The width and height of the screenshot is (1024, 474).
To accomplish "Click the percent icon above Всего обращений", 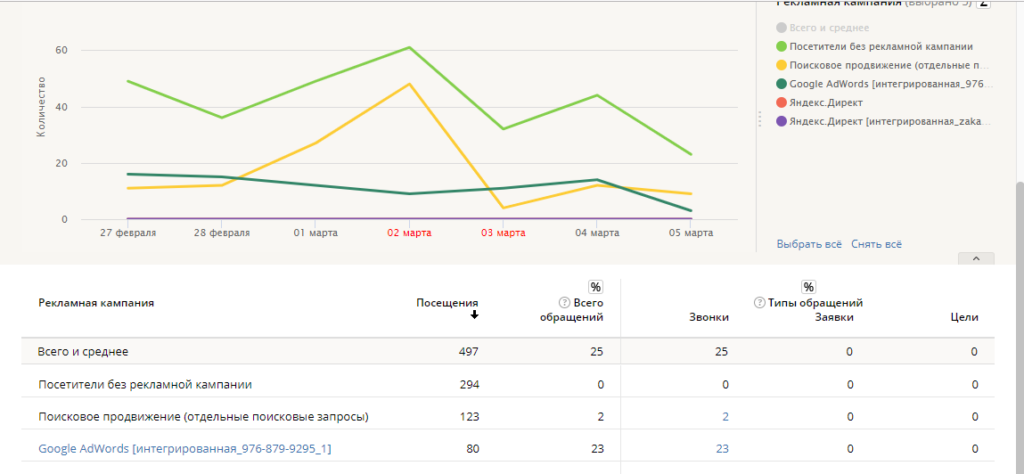I will tap(596, 287).
